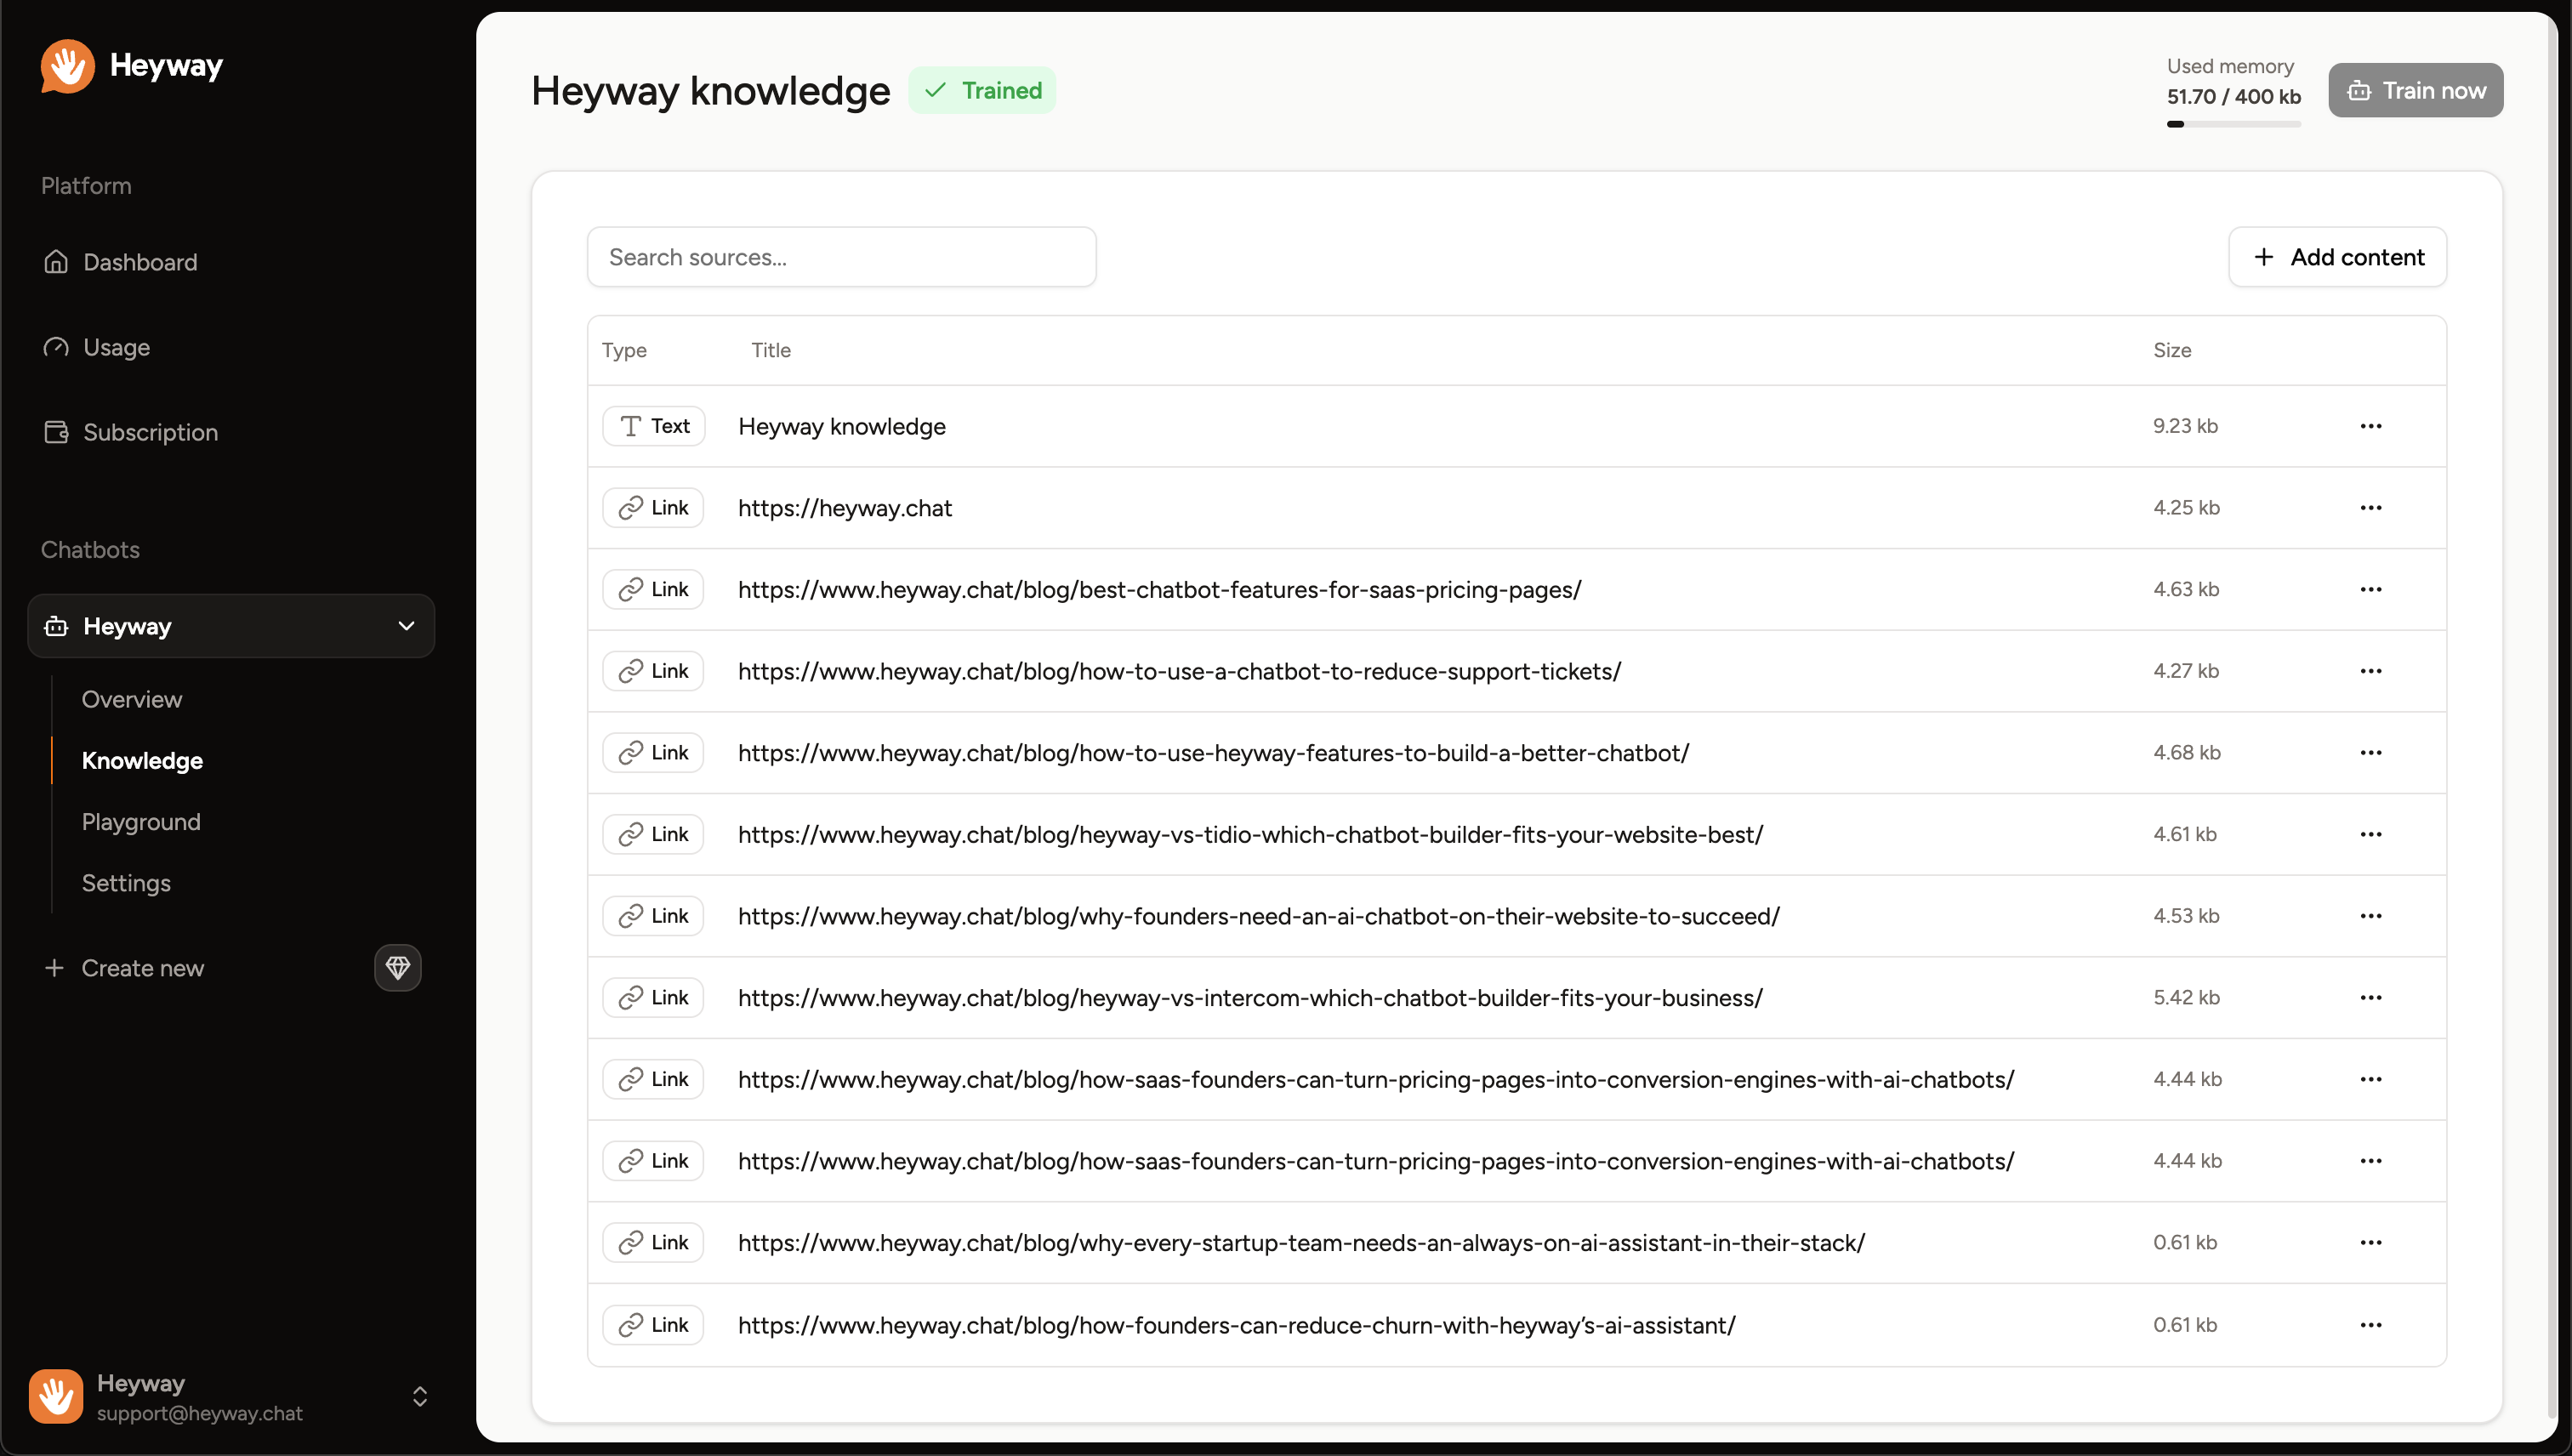
Task: Click the Text type badge on first row
Action: [654, 426]
